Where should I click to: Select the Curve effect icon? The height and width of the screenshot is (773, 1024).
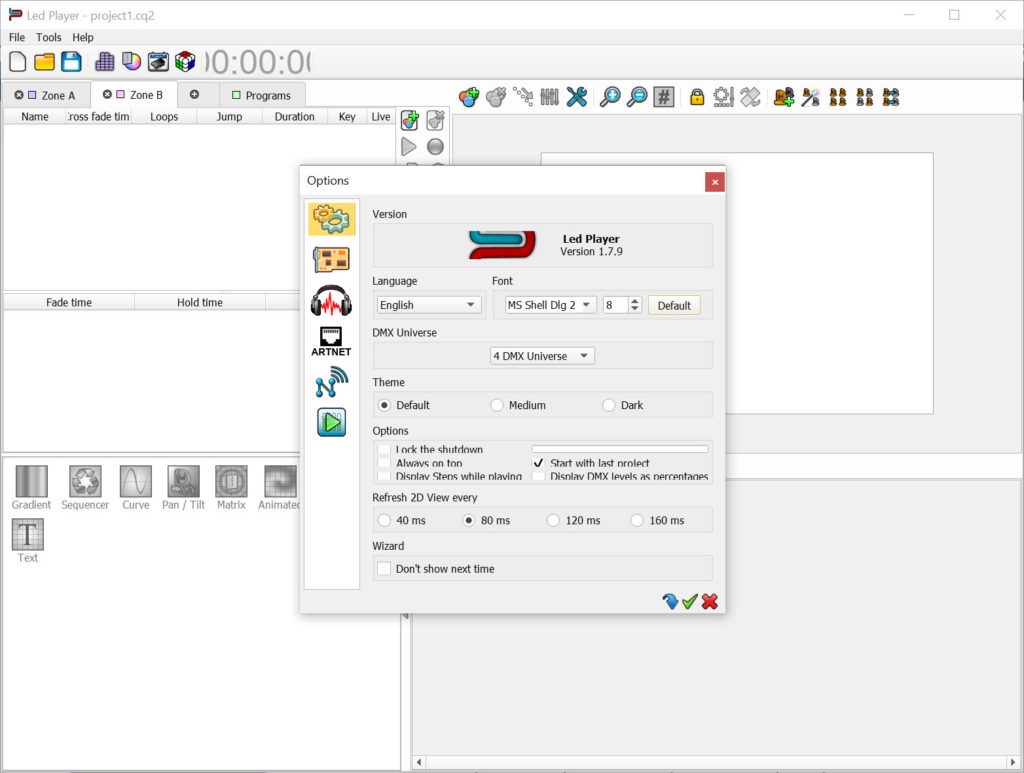coord(136,488)
